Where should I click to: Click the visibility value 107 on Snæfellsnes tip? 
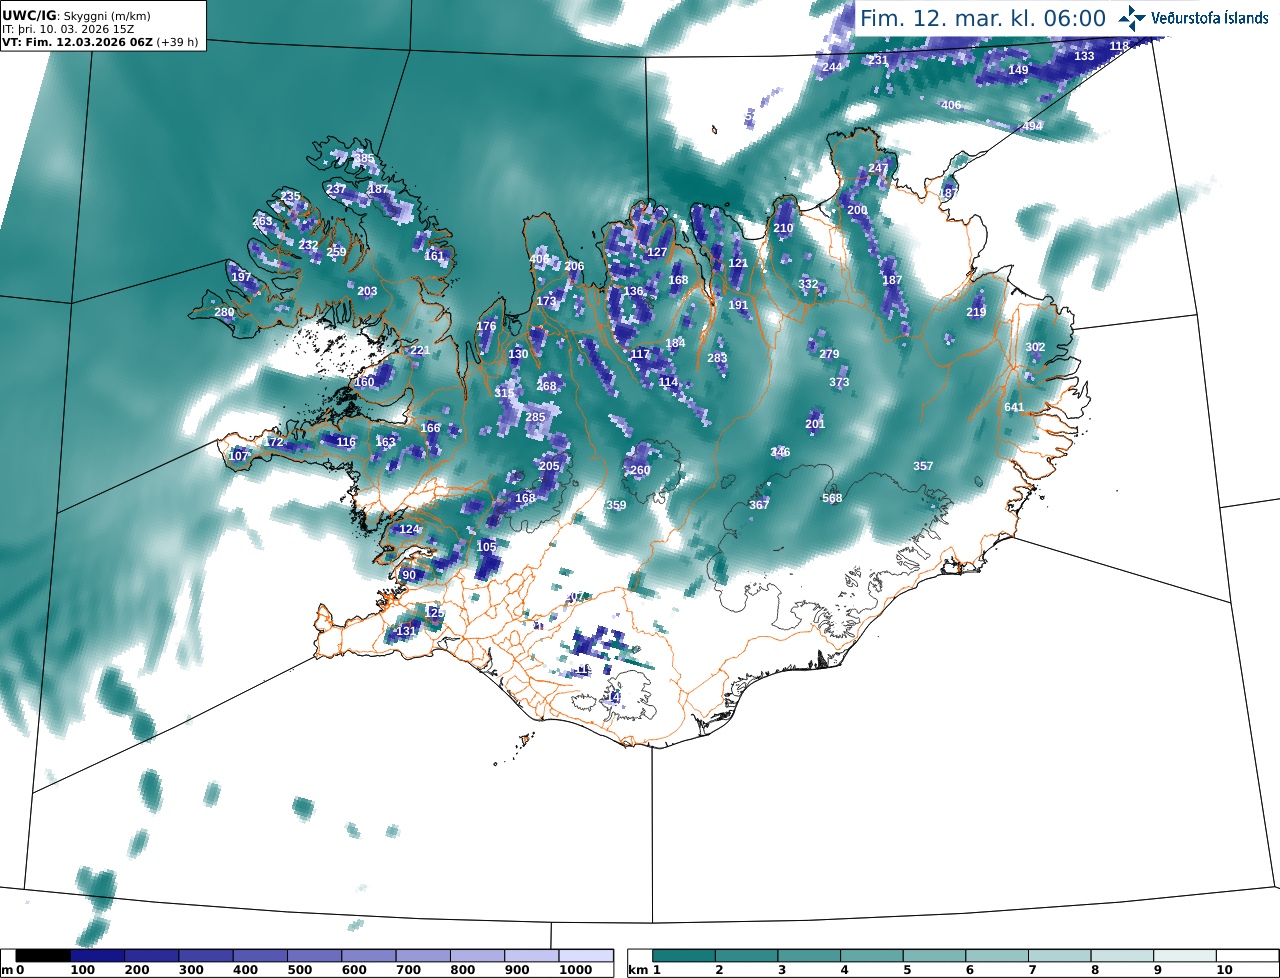click(x=238, y=456)
